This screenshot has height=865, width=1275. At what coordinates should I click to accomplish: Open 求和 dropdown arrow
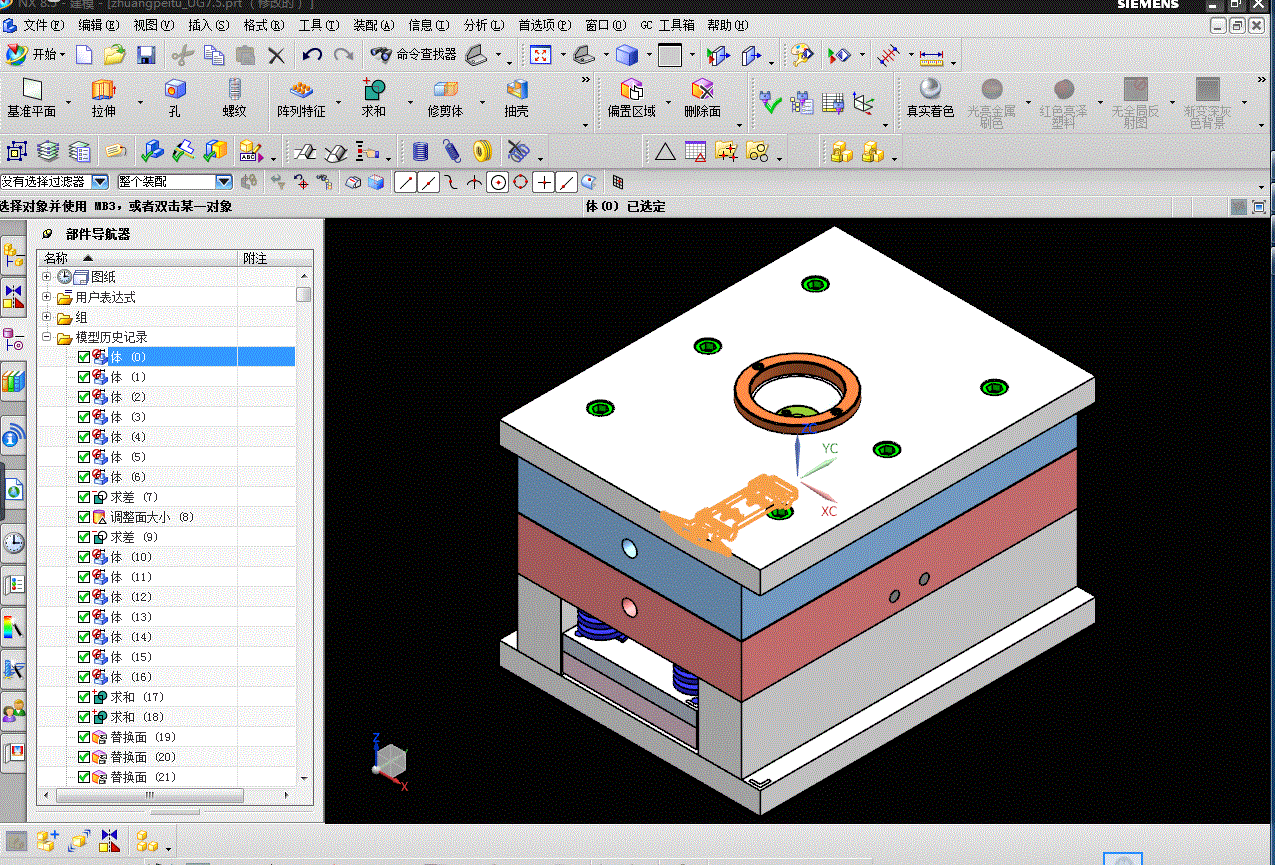pos(410,102)
